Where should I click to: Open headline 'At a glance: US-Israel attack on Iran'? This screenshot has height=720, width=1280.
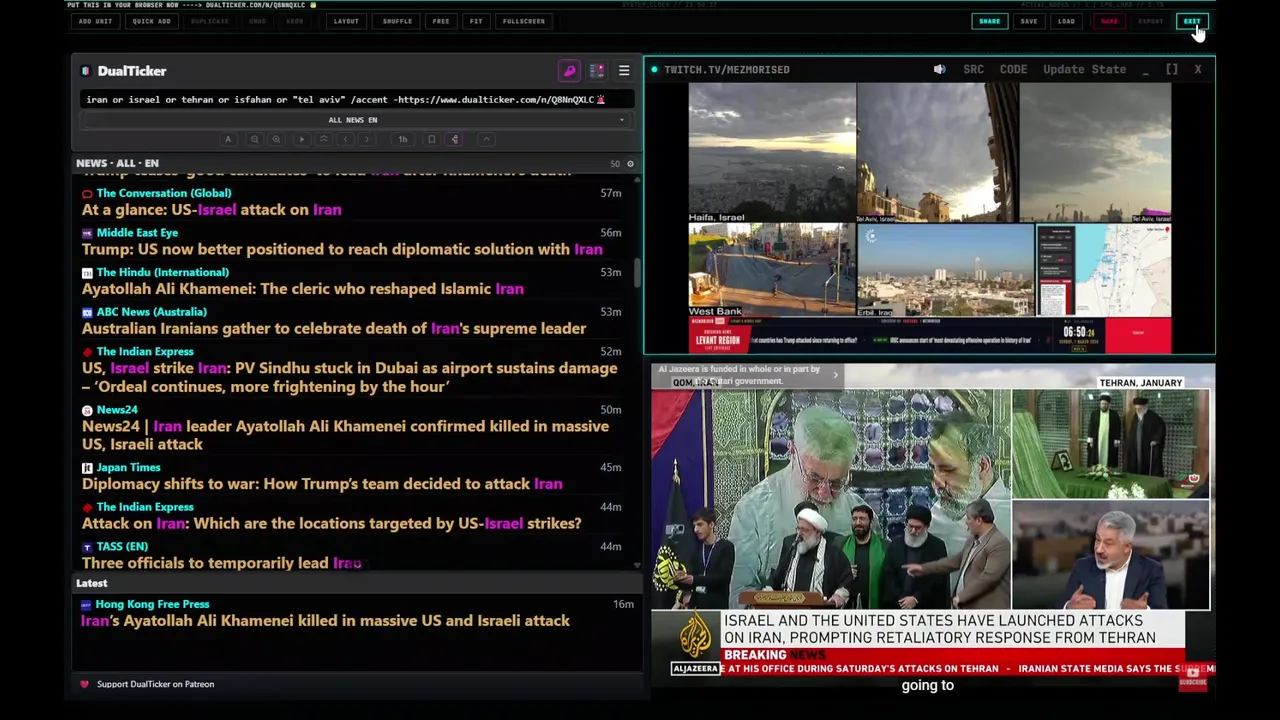pyautogui.click(x=212, y=210)
